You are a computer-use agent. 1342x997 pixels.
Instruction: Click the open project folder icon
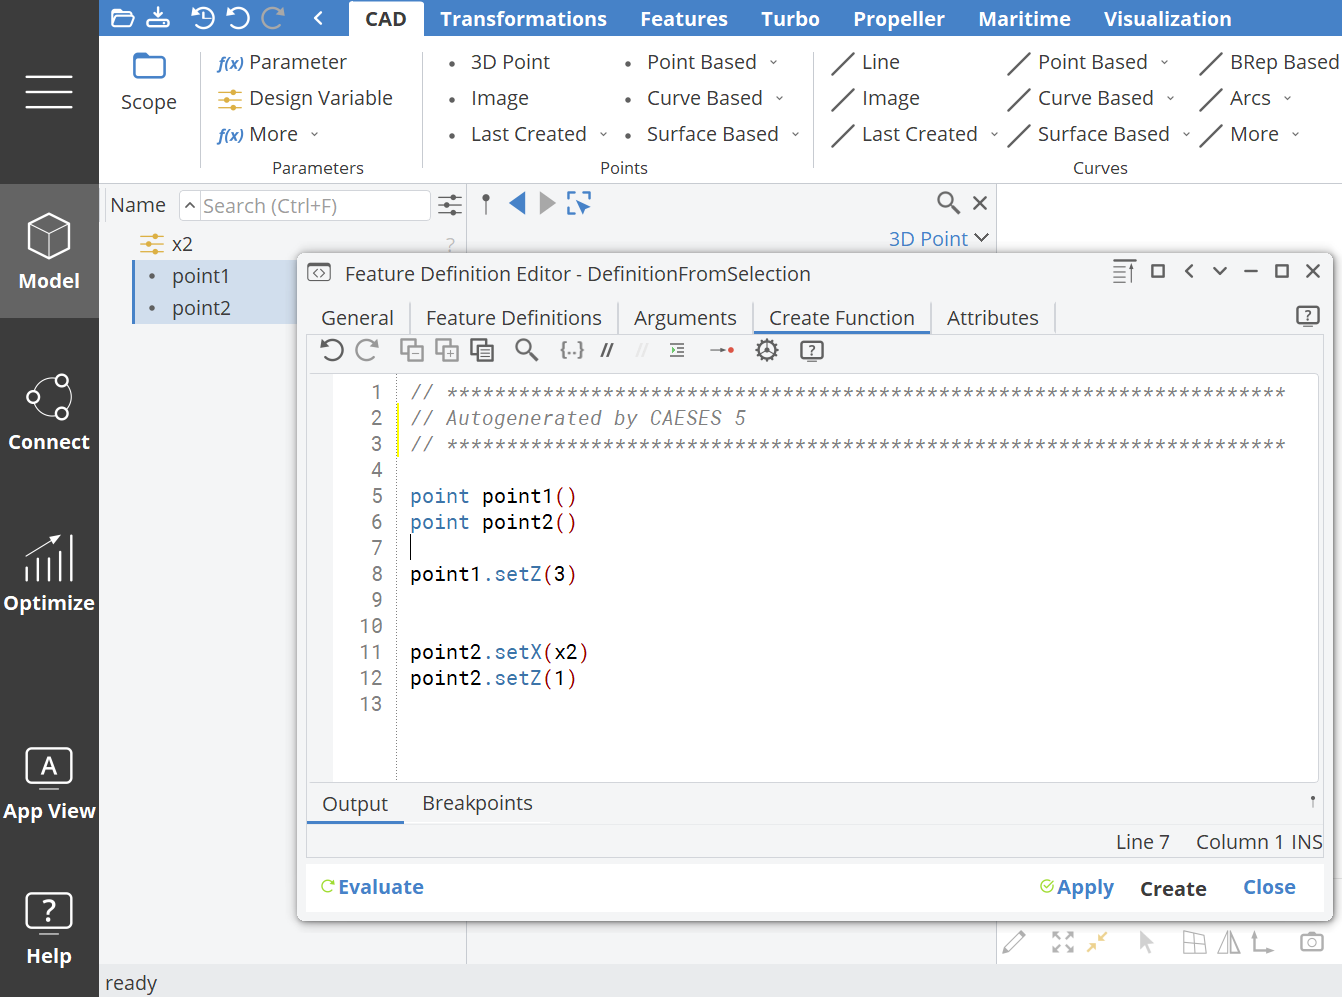click(x=122, y=18)
